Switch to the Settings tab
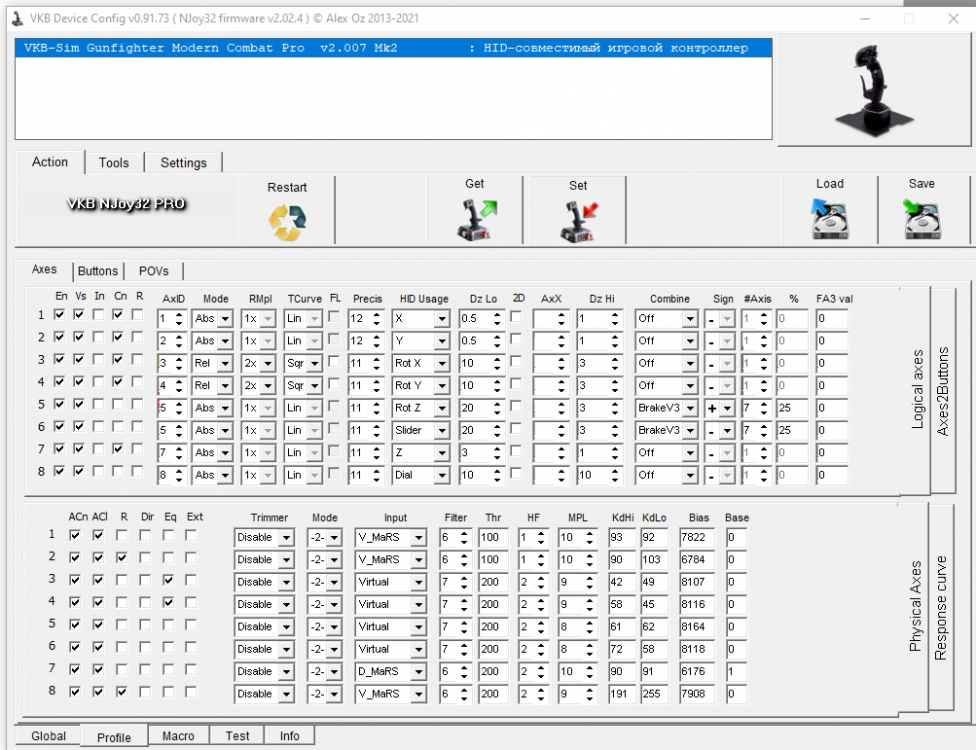 click(x=184, y=162)
